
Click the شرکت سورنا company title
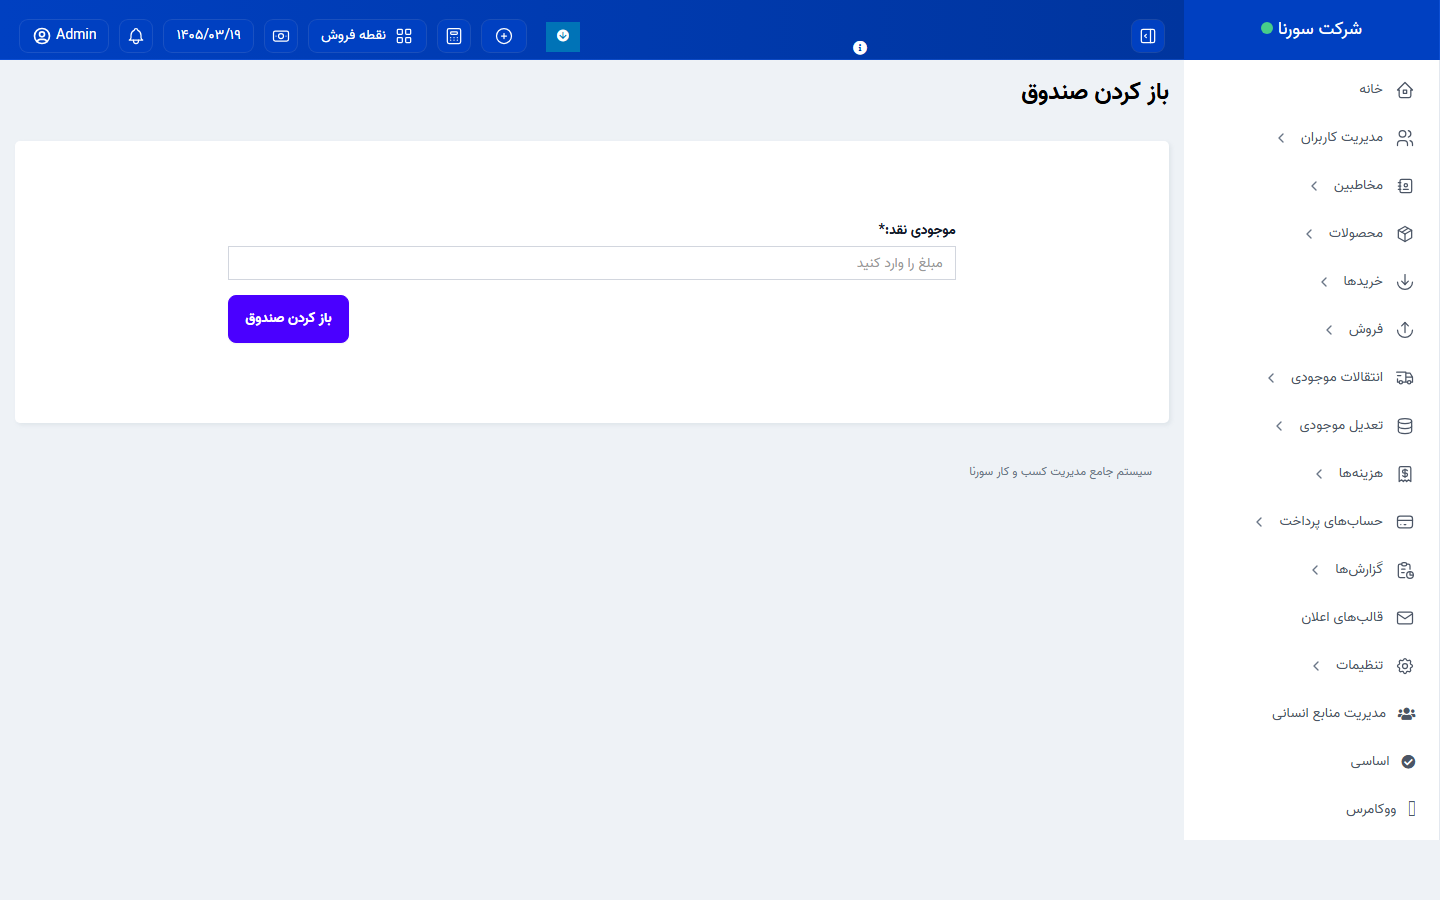[1320, 29]
